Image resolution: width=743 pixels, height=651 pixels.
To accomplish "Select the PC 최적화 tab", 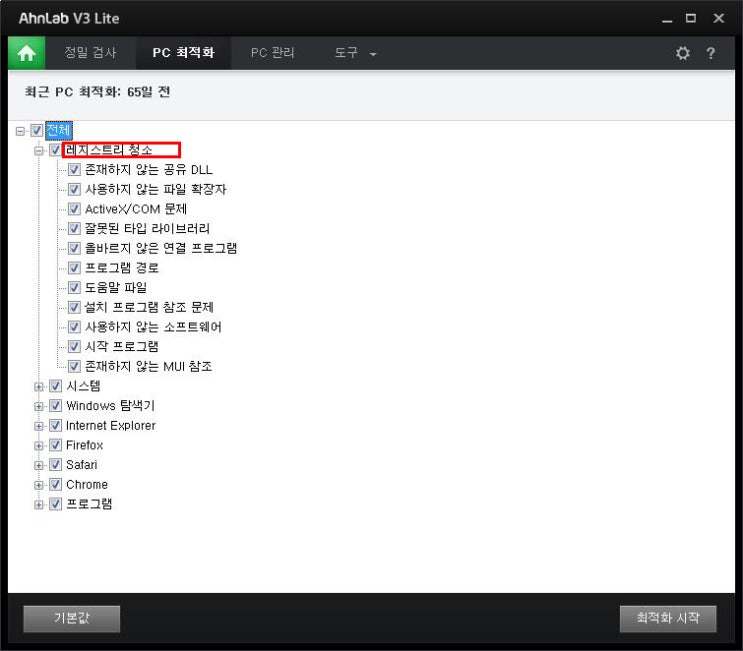I will point(183,53).
